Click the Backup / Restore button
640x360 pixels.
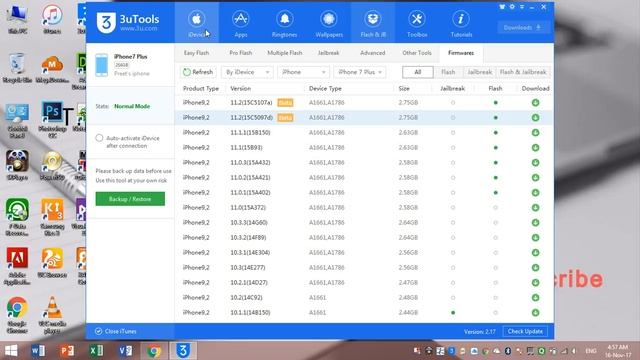(x=130, y=199)
